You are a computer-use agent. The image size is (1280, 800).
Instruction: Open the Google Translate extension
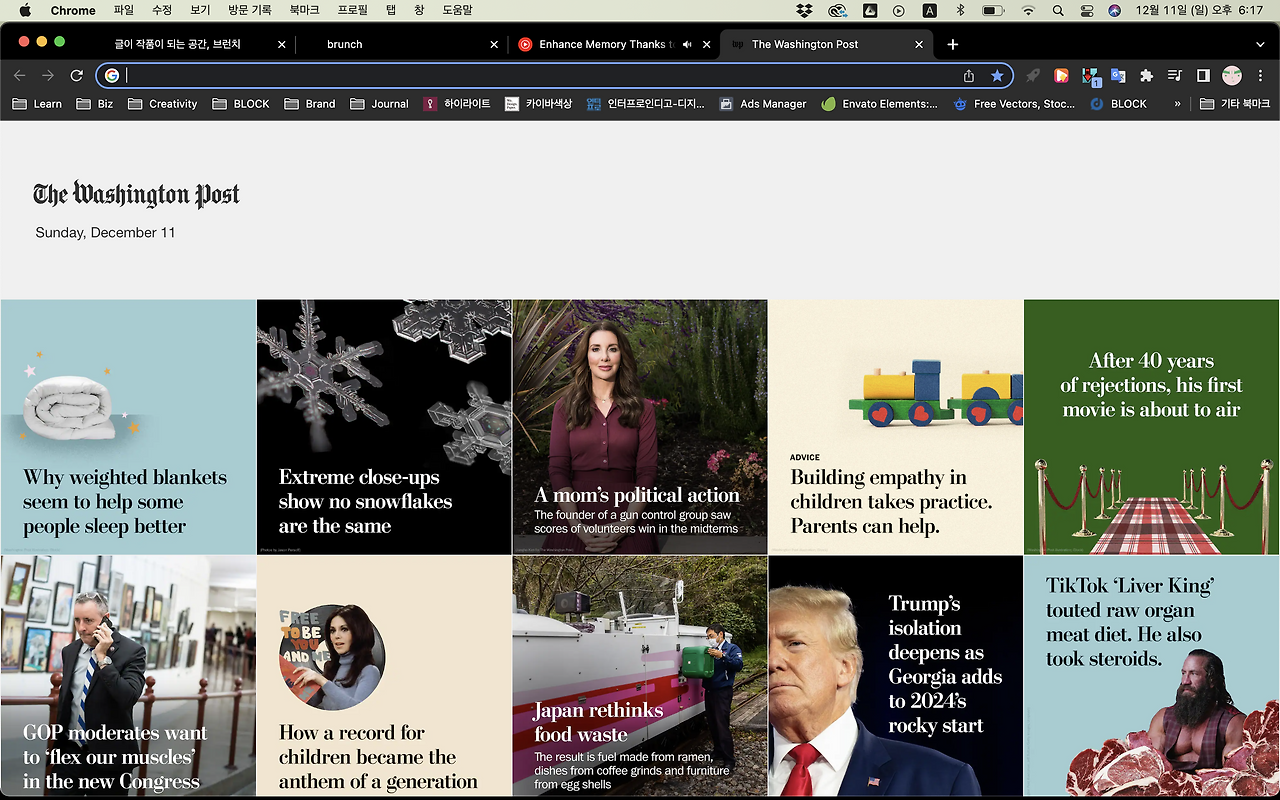click(x=1118, y=76)
